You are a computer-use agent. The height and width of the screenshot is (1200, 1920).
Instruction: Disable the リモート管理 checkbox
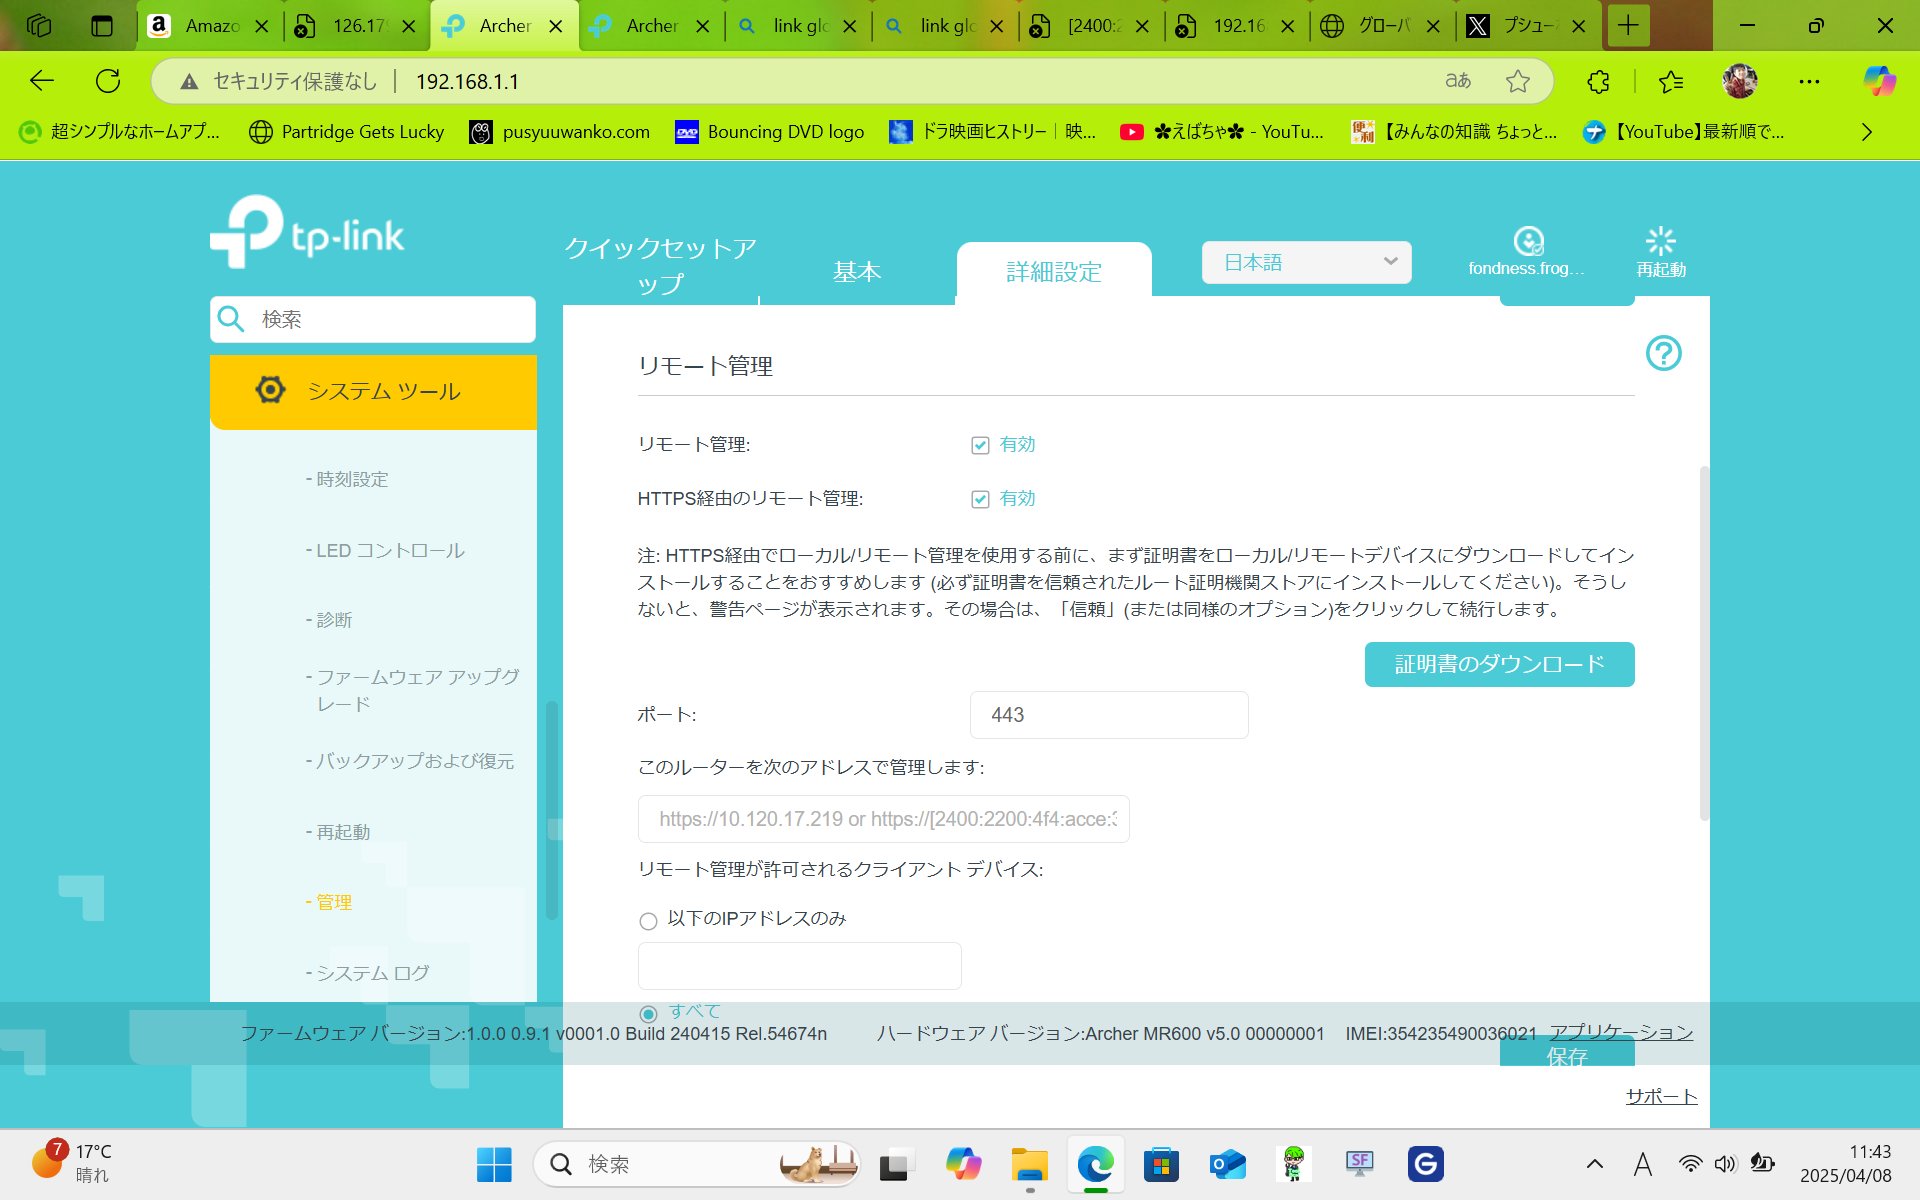click(x=981, y=445)
